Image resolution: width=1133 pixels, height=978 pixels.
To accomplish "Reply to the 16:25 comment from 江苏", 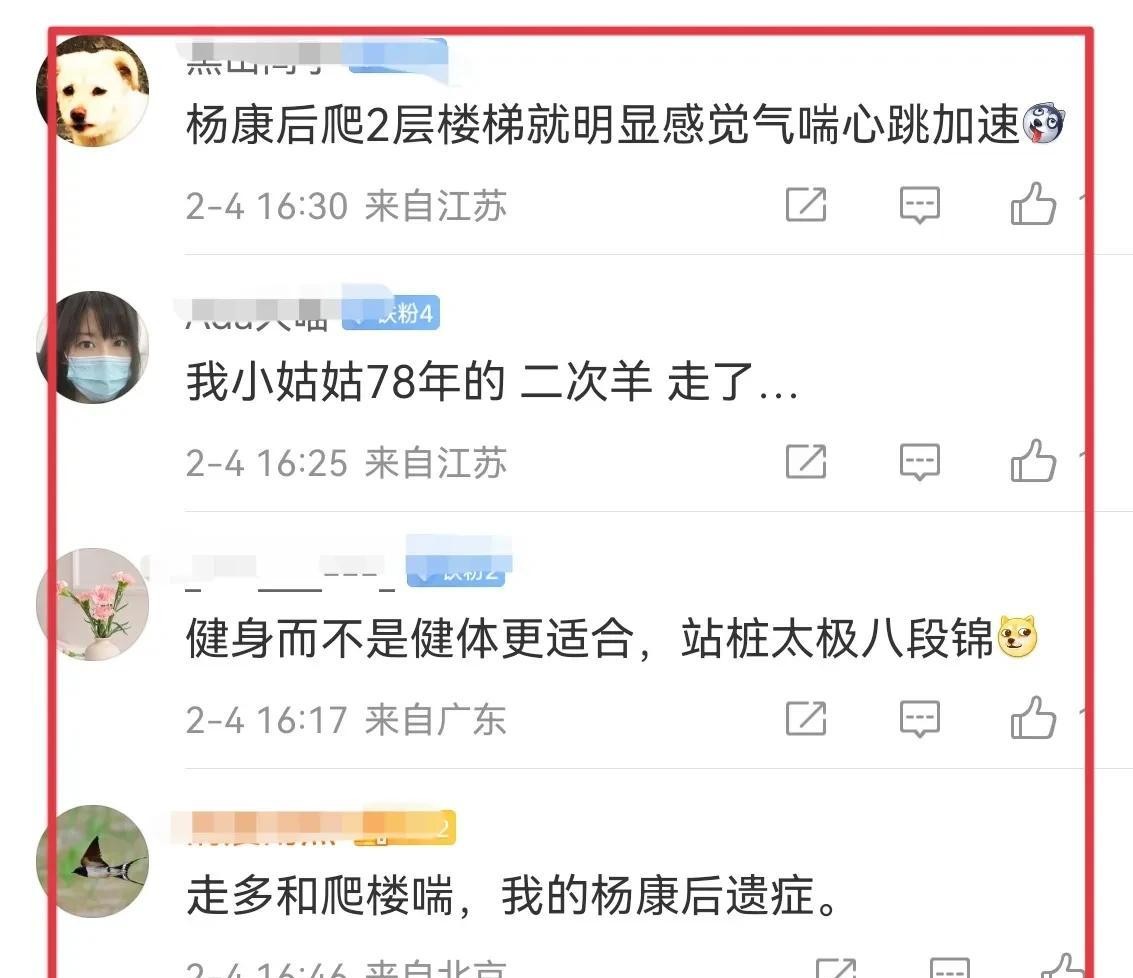I will click(x=919, y=461).
